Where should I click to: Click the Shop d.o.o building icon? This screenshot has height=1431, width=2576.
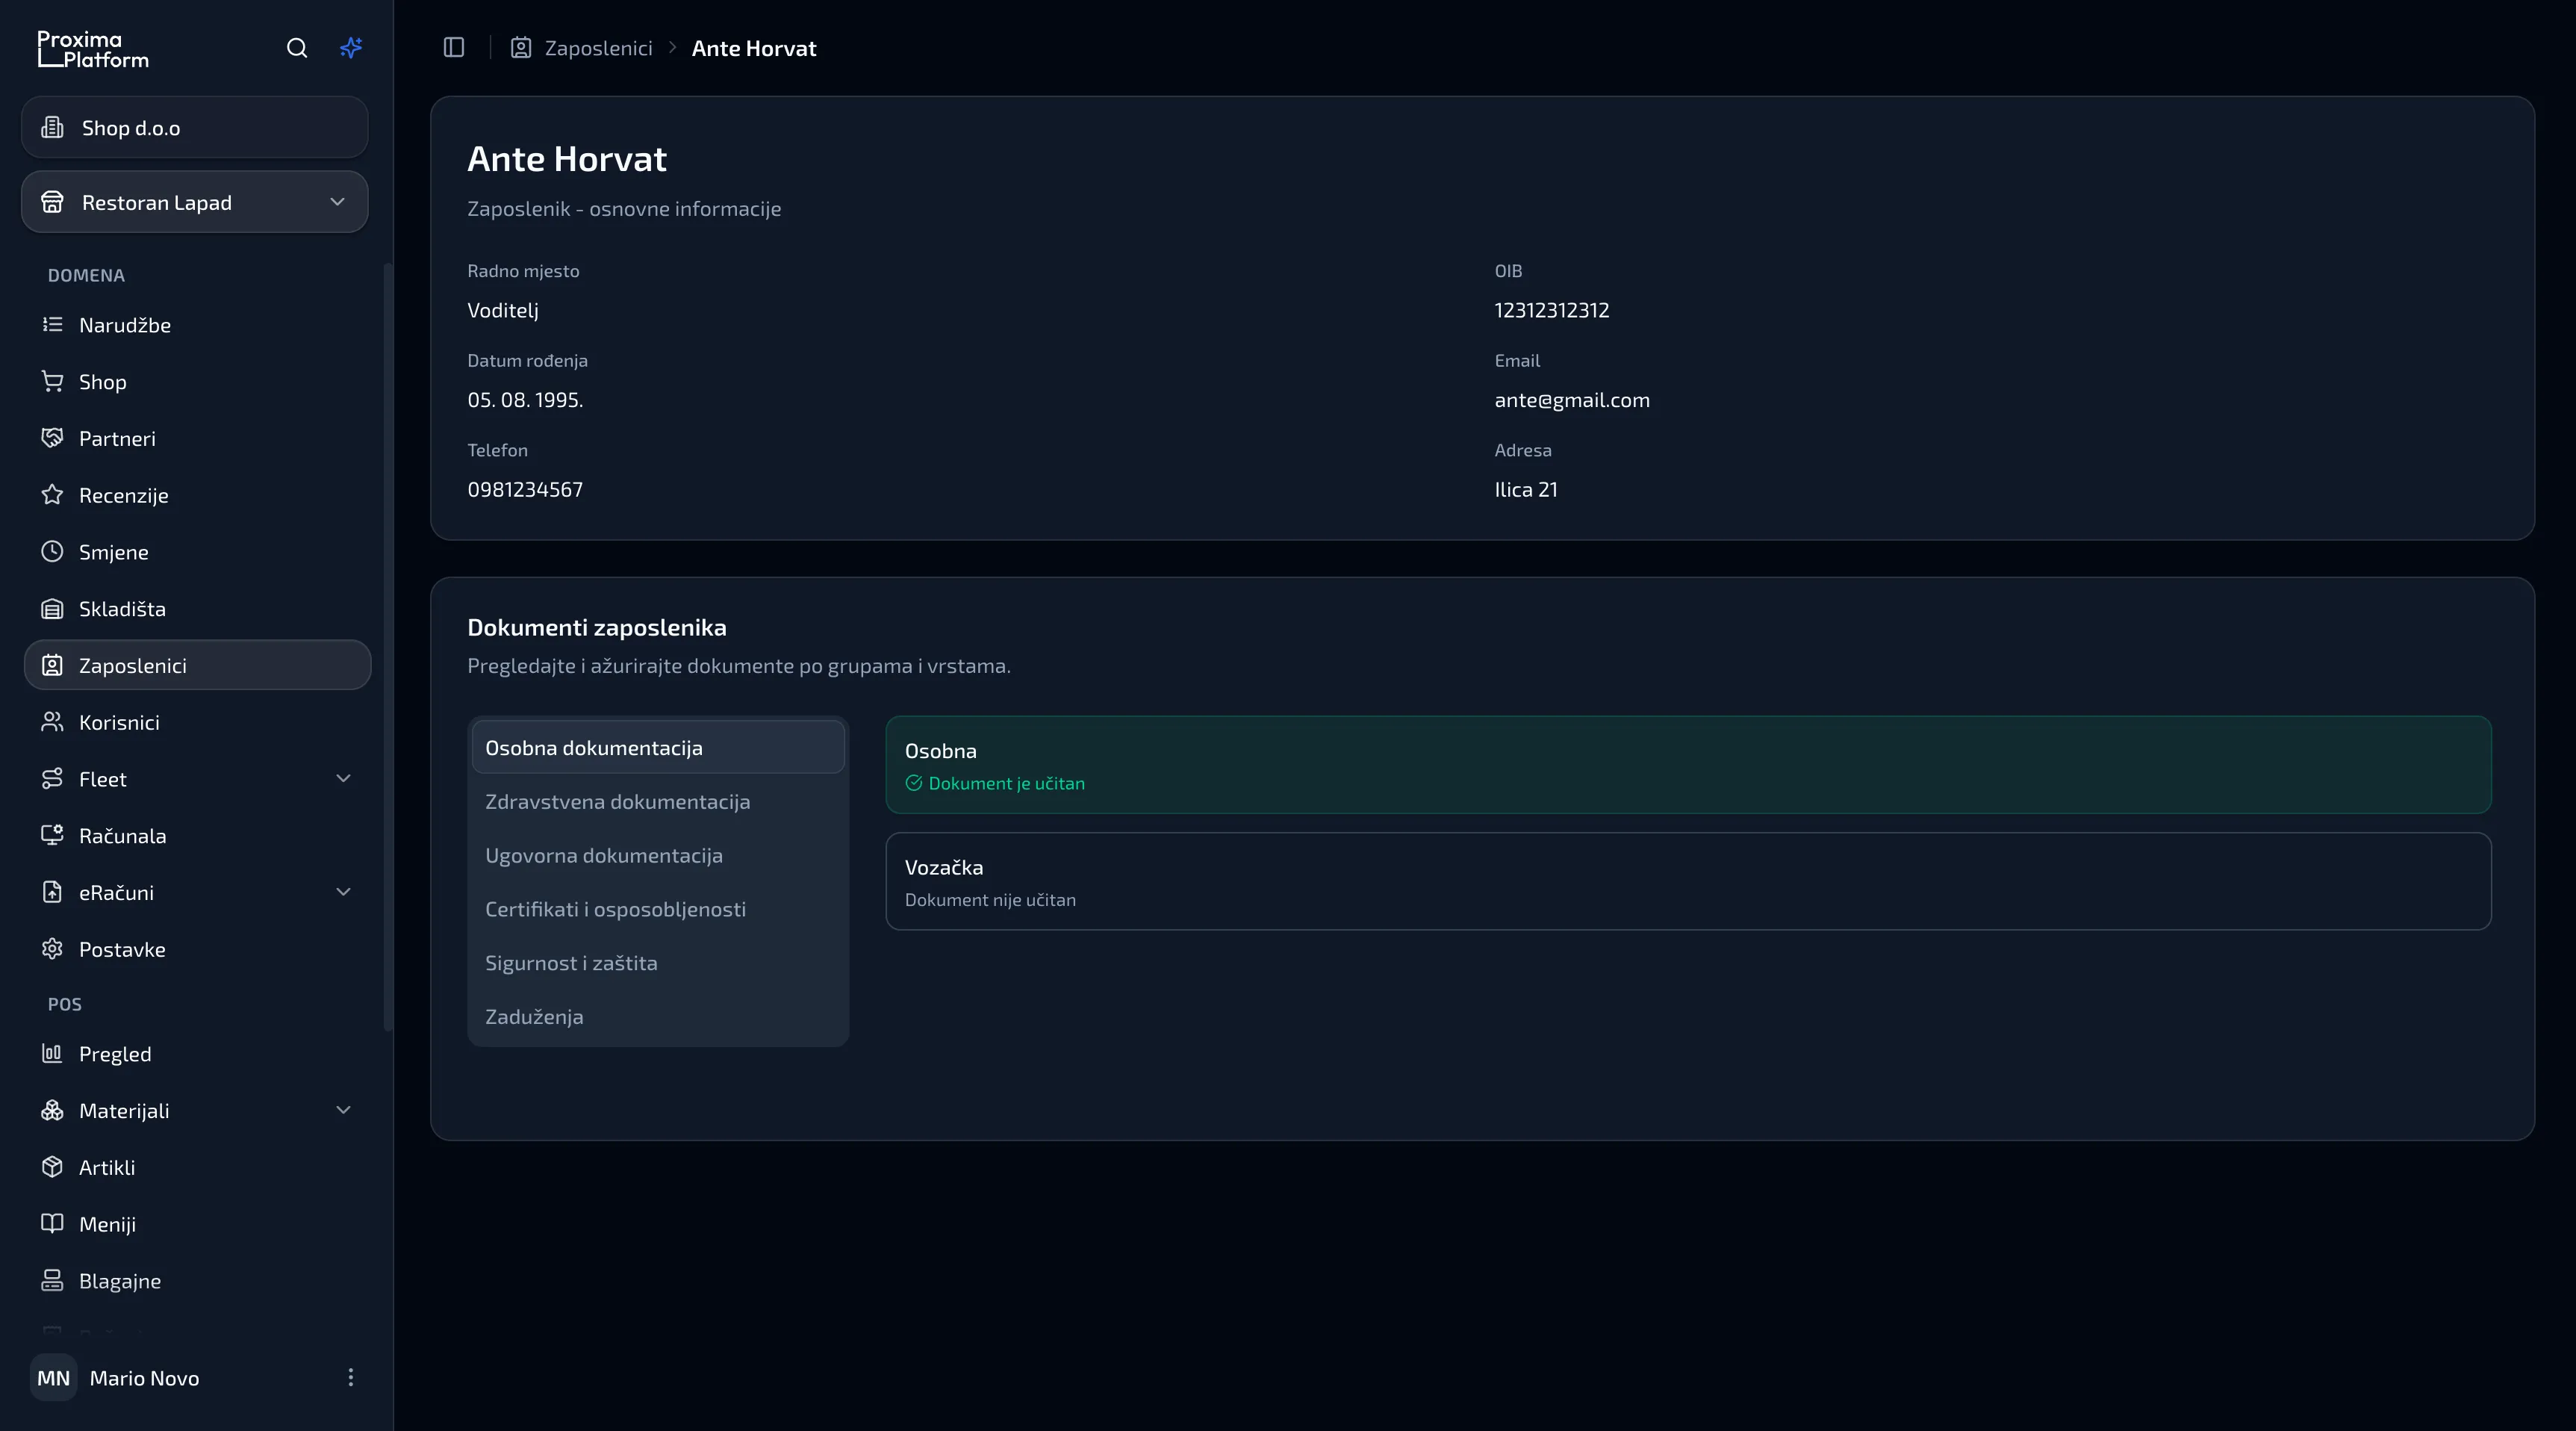pos(52,128)
